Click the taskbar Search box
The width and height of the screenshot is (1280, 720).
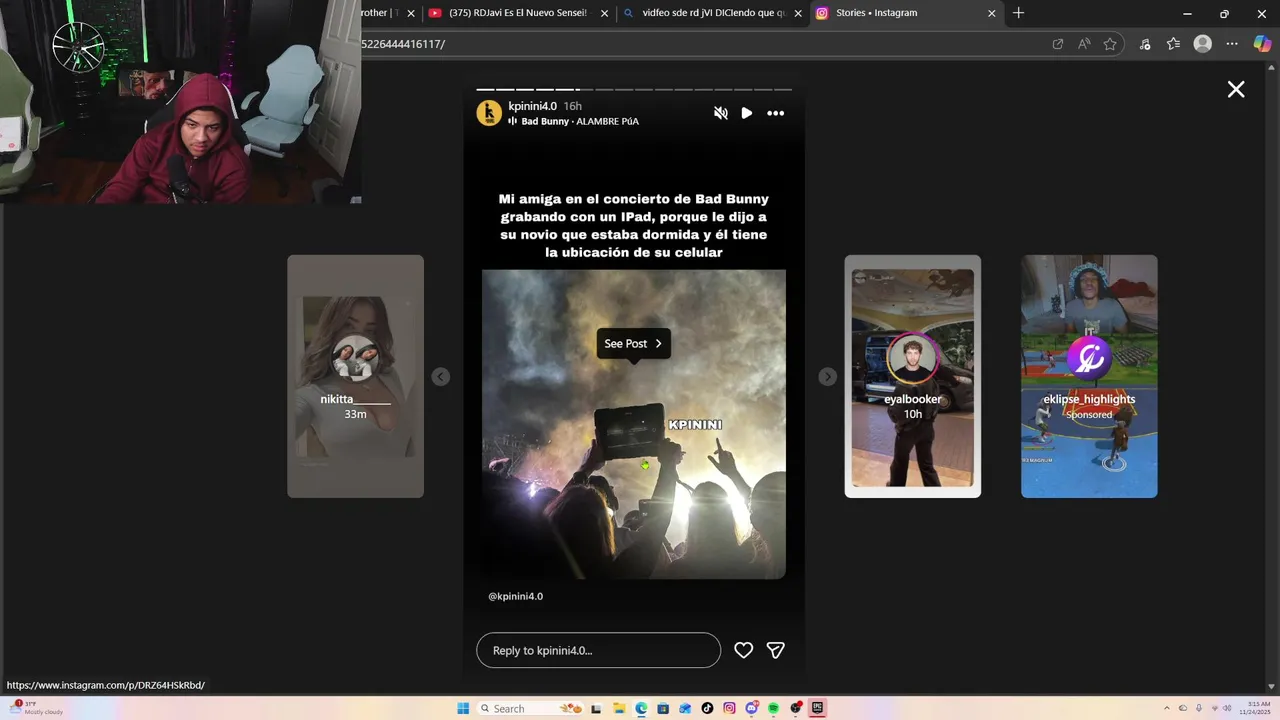pos(530,708)
